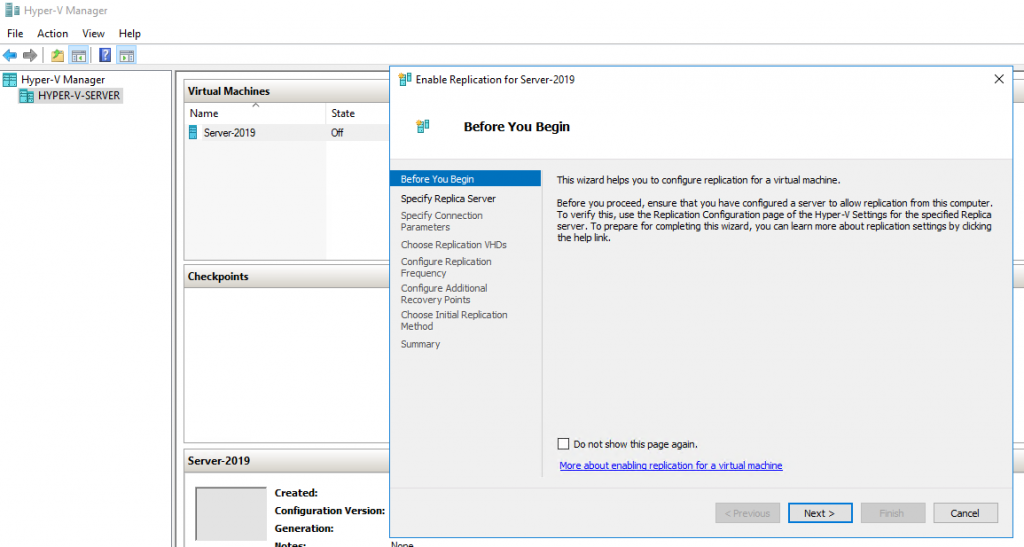Open the Help question mark toolbar icon
The height and width of the screenshot is (547, 1024).
[104, 55]
